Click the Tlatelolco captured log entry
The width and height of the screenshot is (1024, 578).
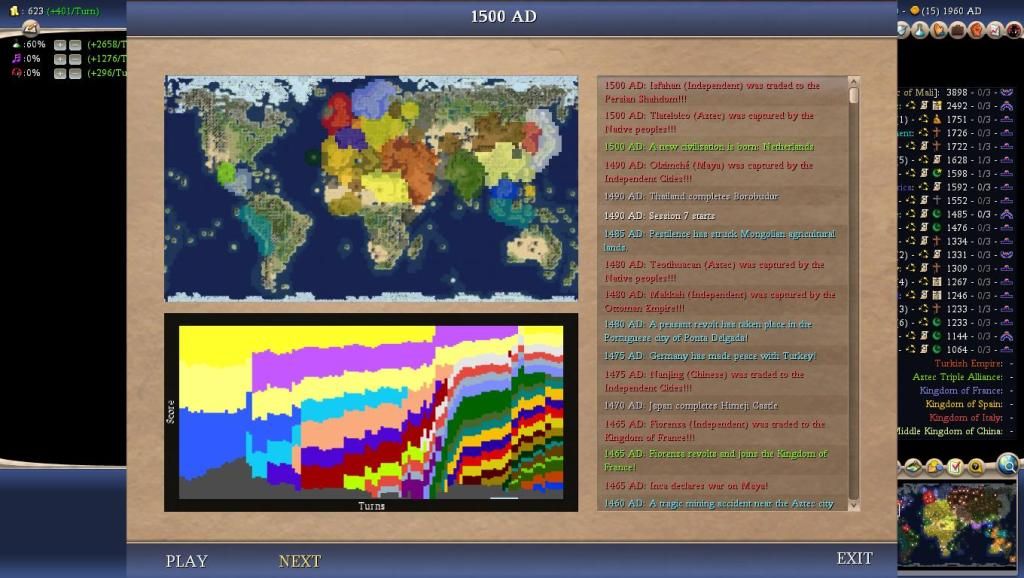click(709, 122)
